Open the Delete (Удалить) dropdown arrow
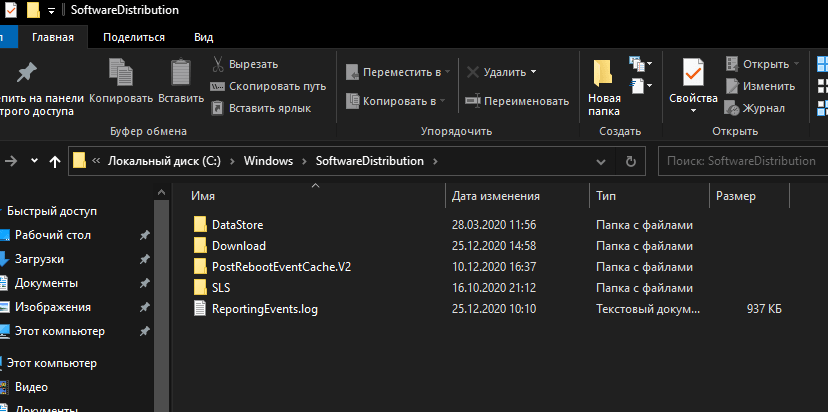Image resolution: width=828 pixels, height=412 pixels. [533, 72]
